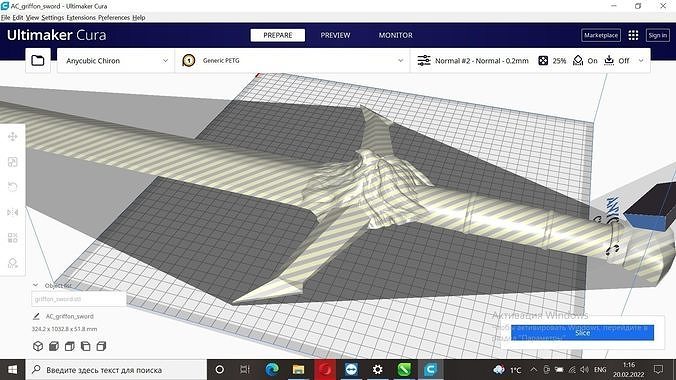Image resolution: width=676 pixels, height=380 pixels.
Task: Click the Normal #2 - Normal - 0.2mm profile
Action: (482, 61)
